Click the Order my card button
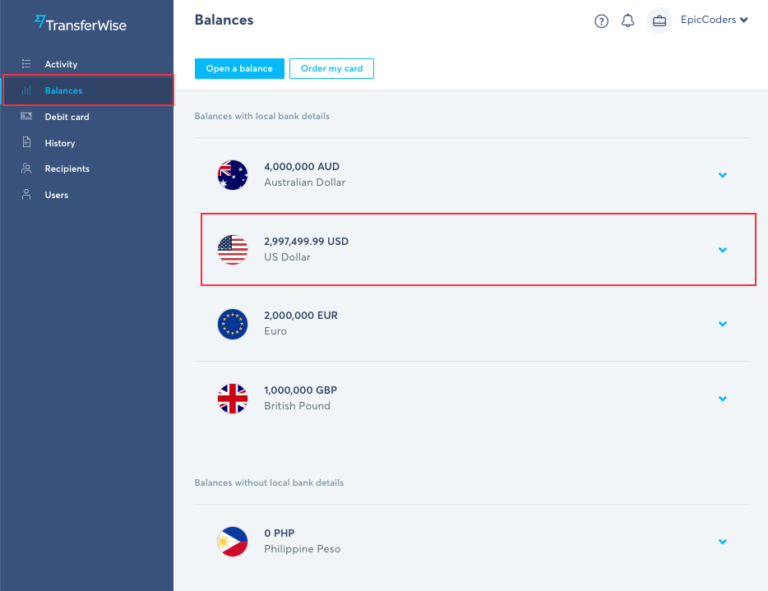 click(332, 69)
